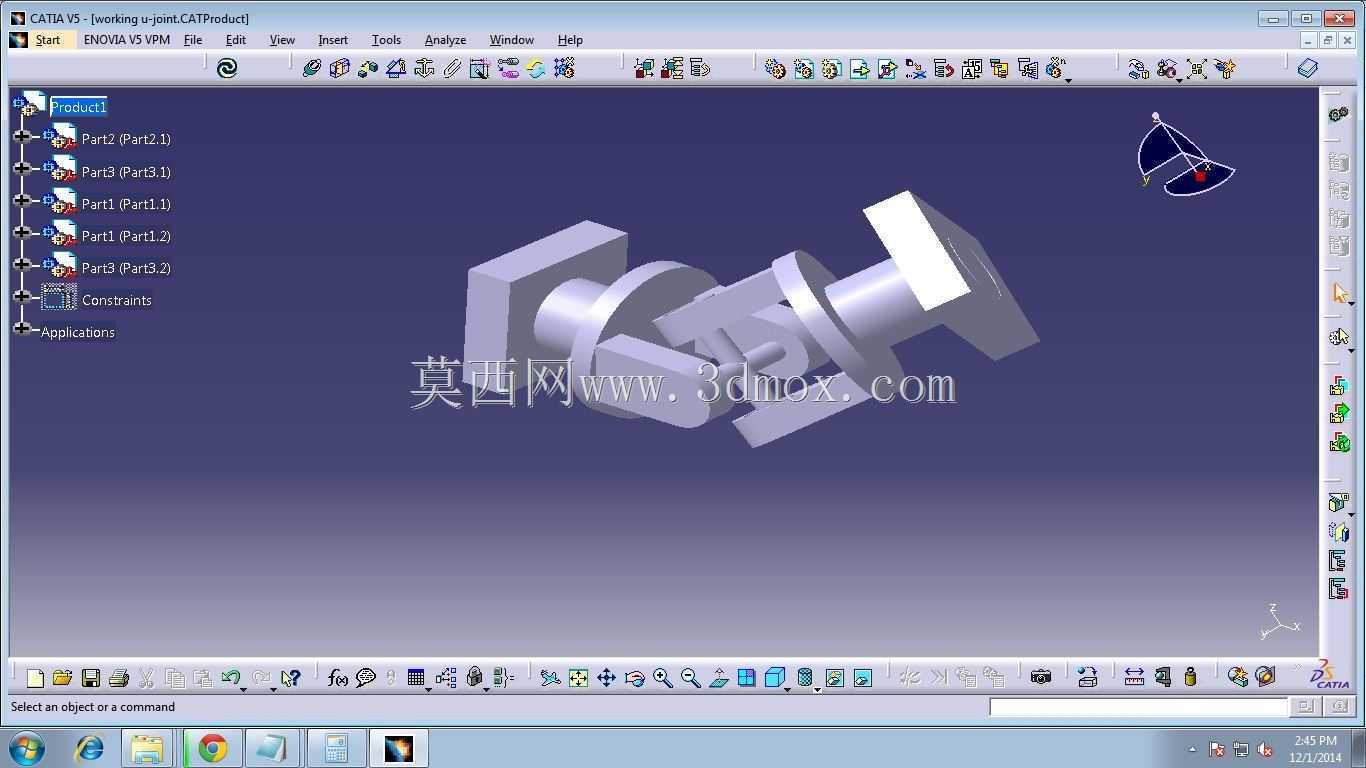Expand the Part3 (Part3.1) tree node
This screenshot has height=768, width=1366.
tap(22, 169)
